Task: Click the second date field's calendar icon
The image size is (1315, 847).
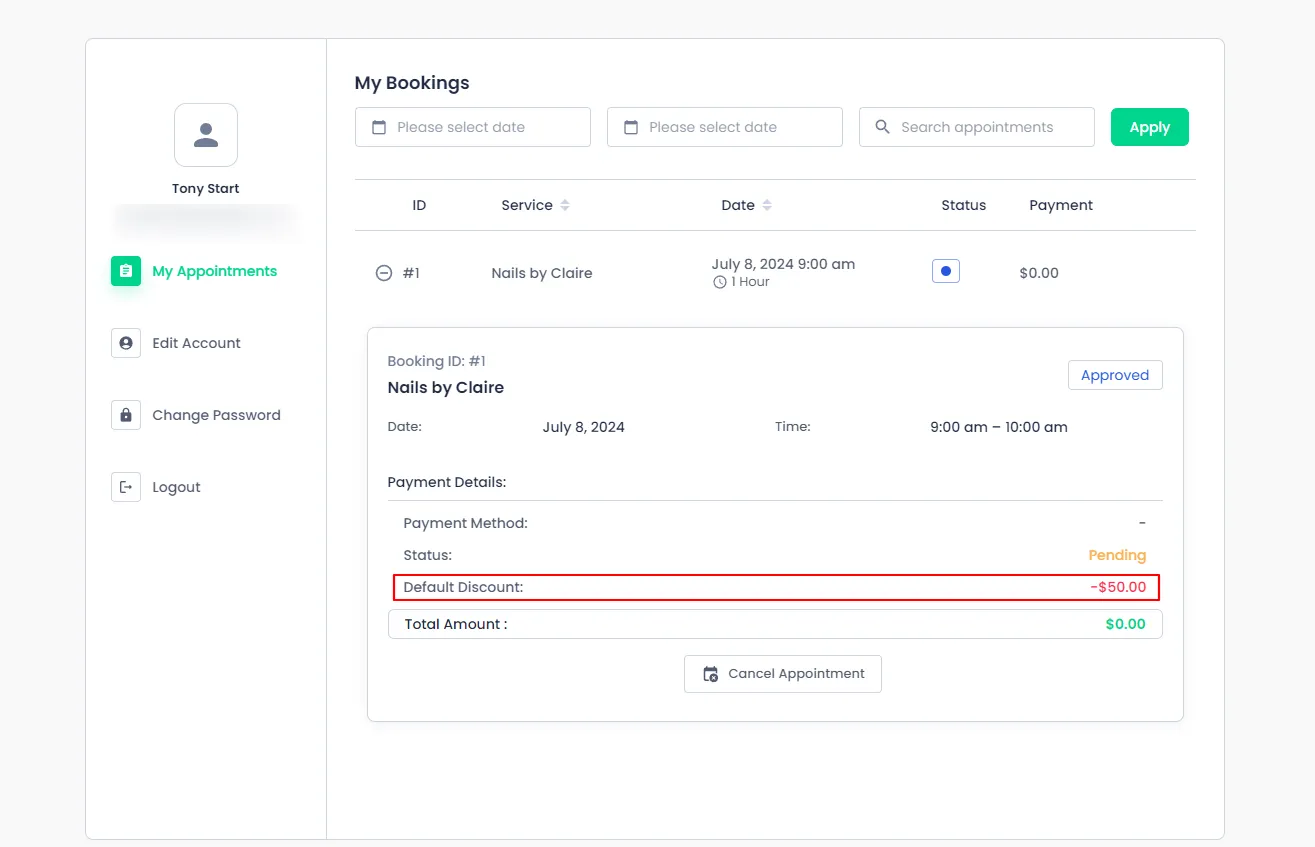Action: click(x=631, y=127)
